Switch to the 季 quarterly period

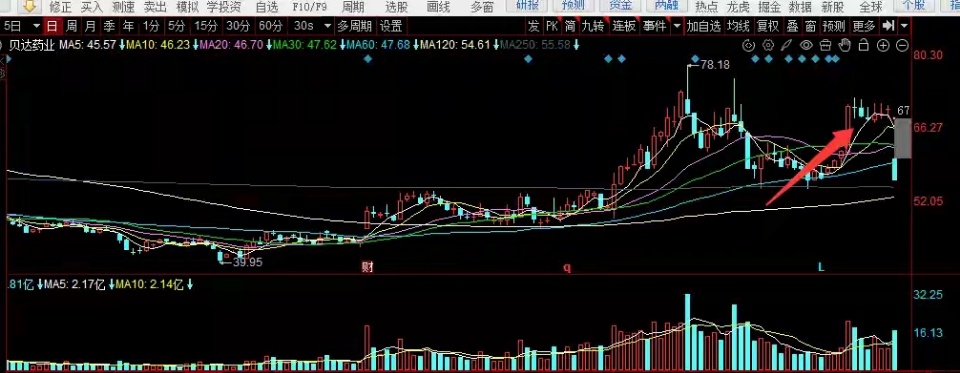click(x=109, y=26)
